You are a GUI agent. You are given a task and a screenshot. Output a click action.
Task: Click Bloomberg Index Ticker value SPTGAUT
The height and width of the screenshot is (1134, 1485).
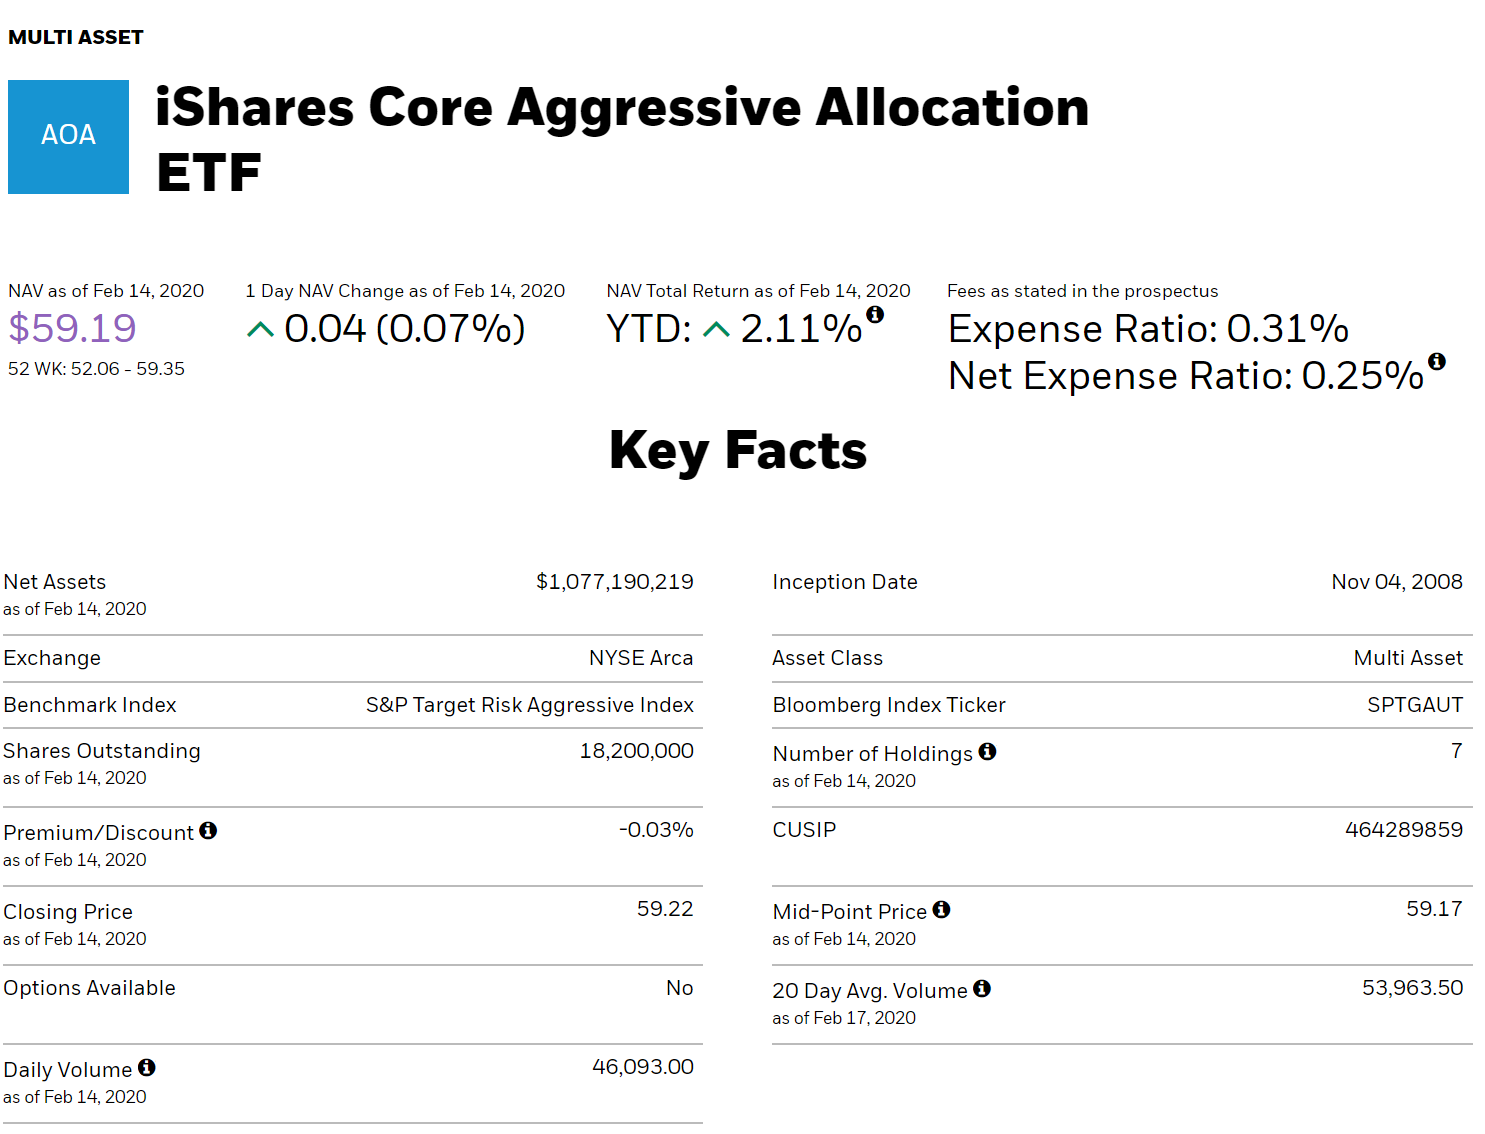pos(1415,705)
